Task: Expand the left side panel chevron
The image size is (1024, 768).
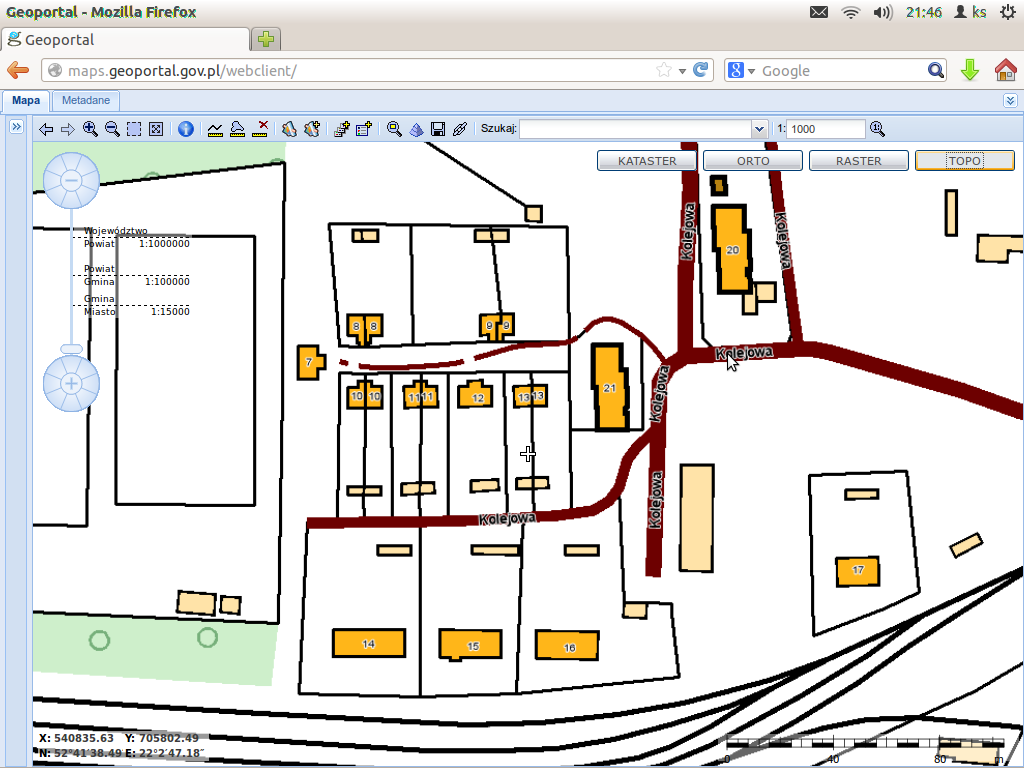Action: (16, 127)
